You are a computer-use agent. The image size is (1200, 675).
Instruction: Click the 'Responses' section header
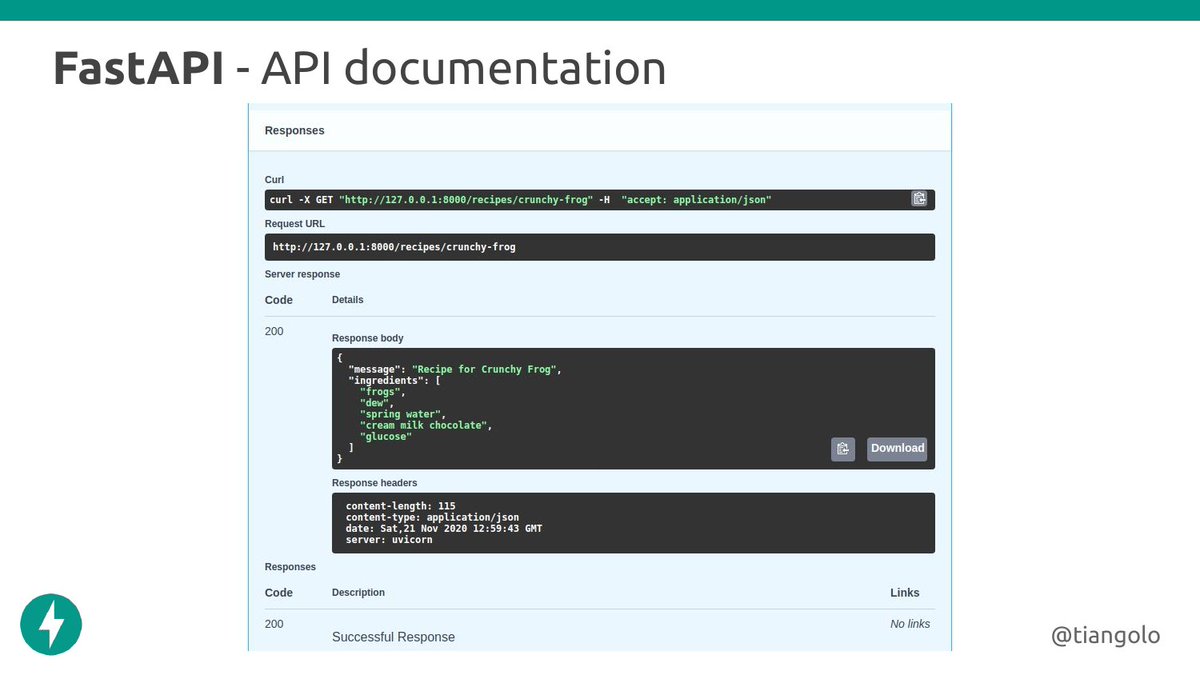point(294,131)
